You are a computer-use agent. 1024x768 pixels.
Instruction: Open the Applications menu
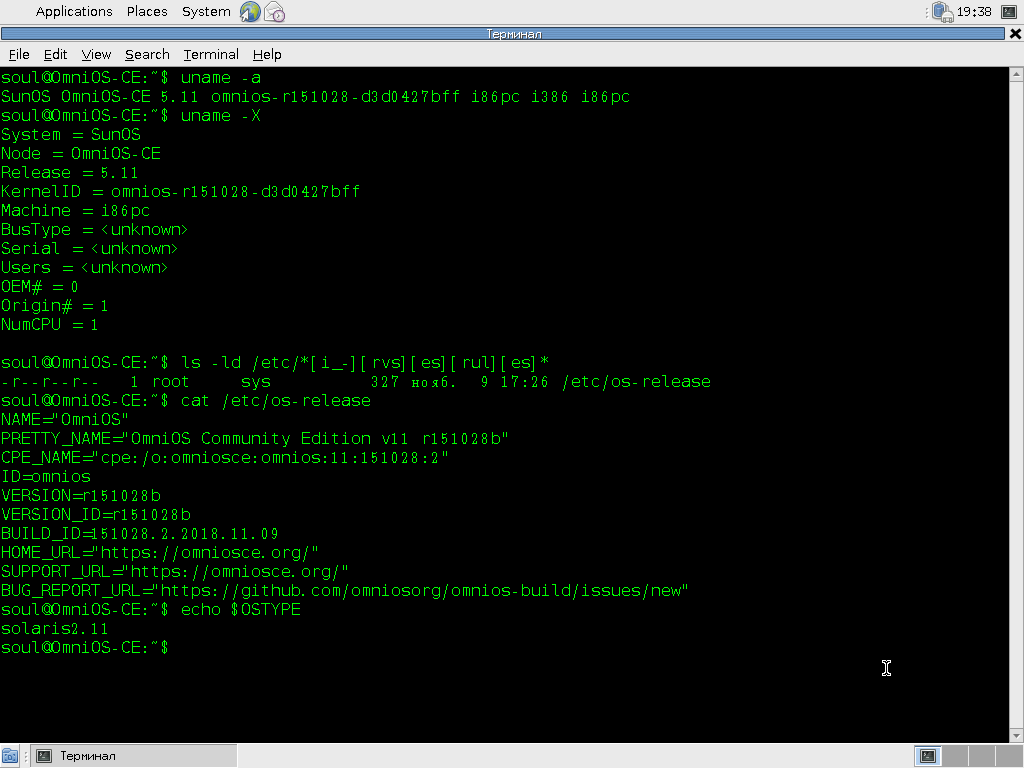(x=74, y=12)
